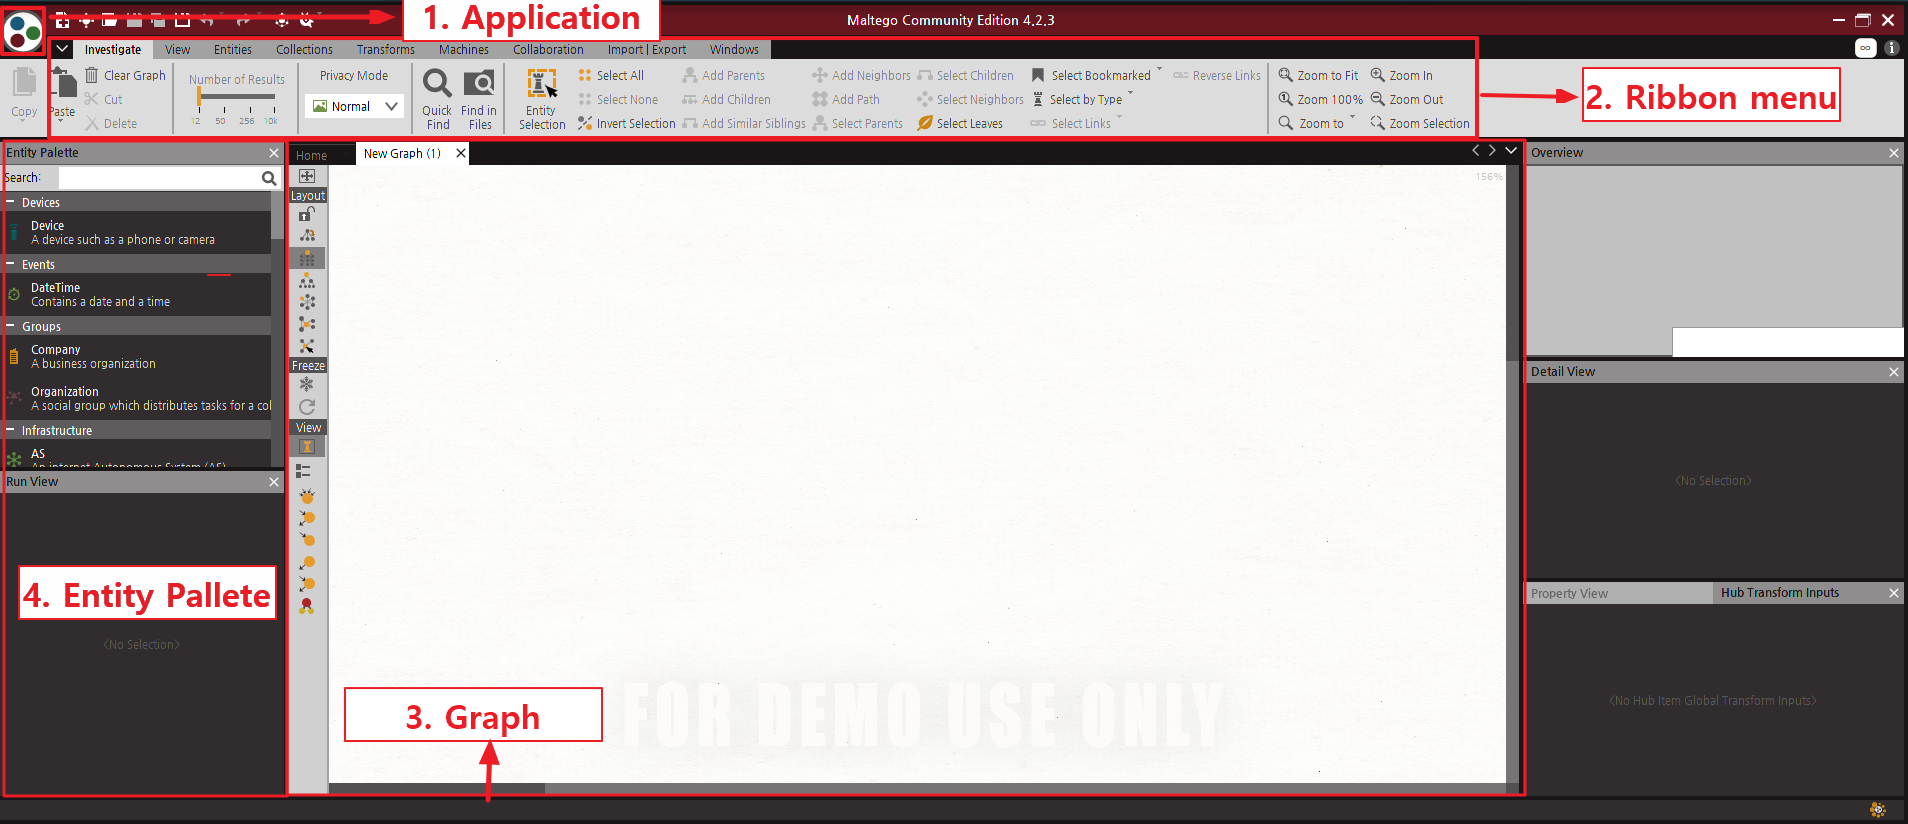This screenshot has height=824, width=1908.
Task: Select the hierarchical layout icon
Action: 307,280
